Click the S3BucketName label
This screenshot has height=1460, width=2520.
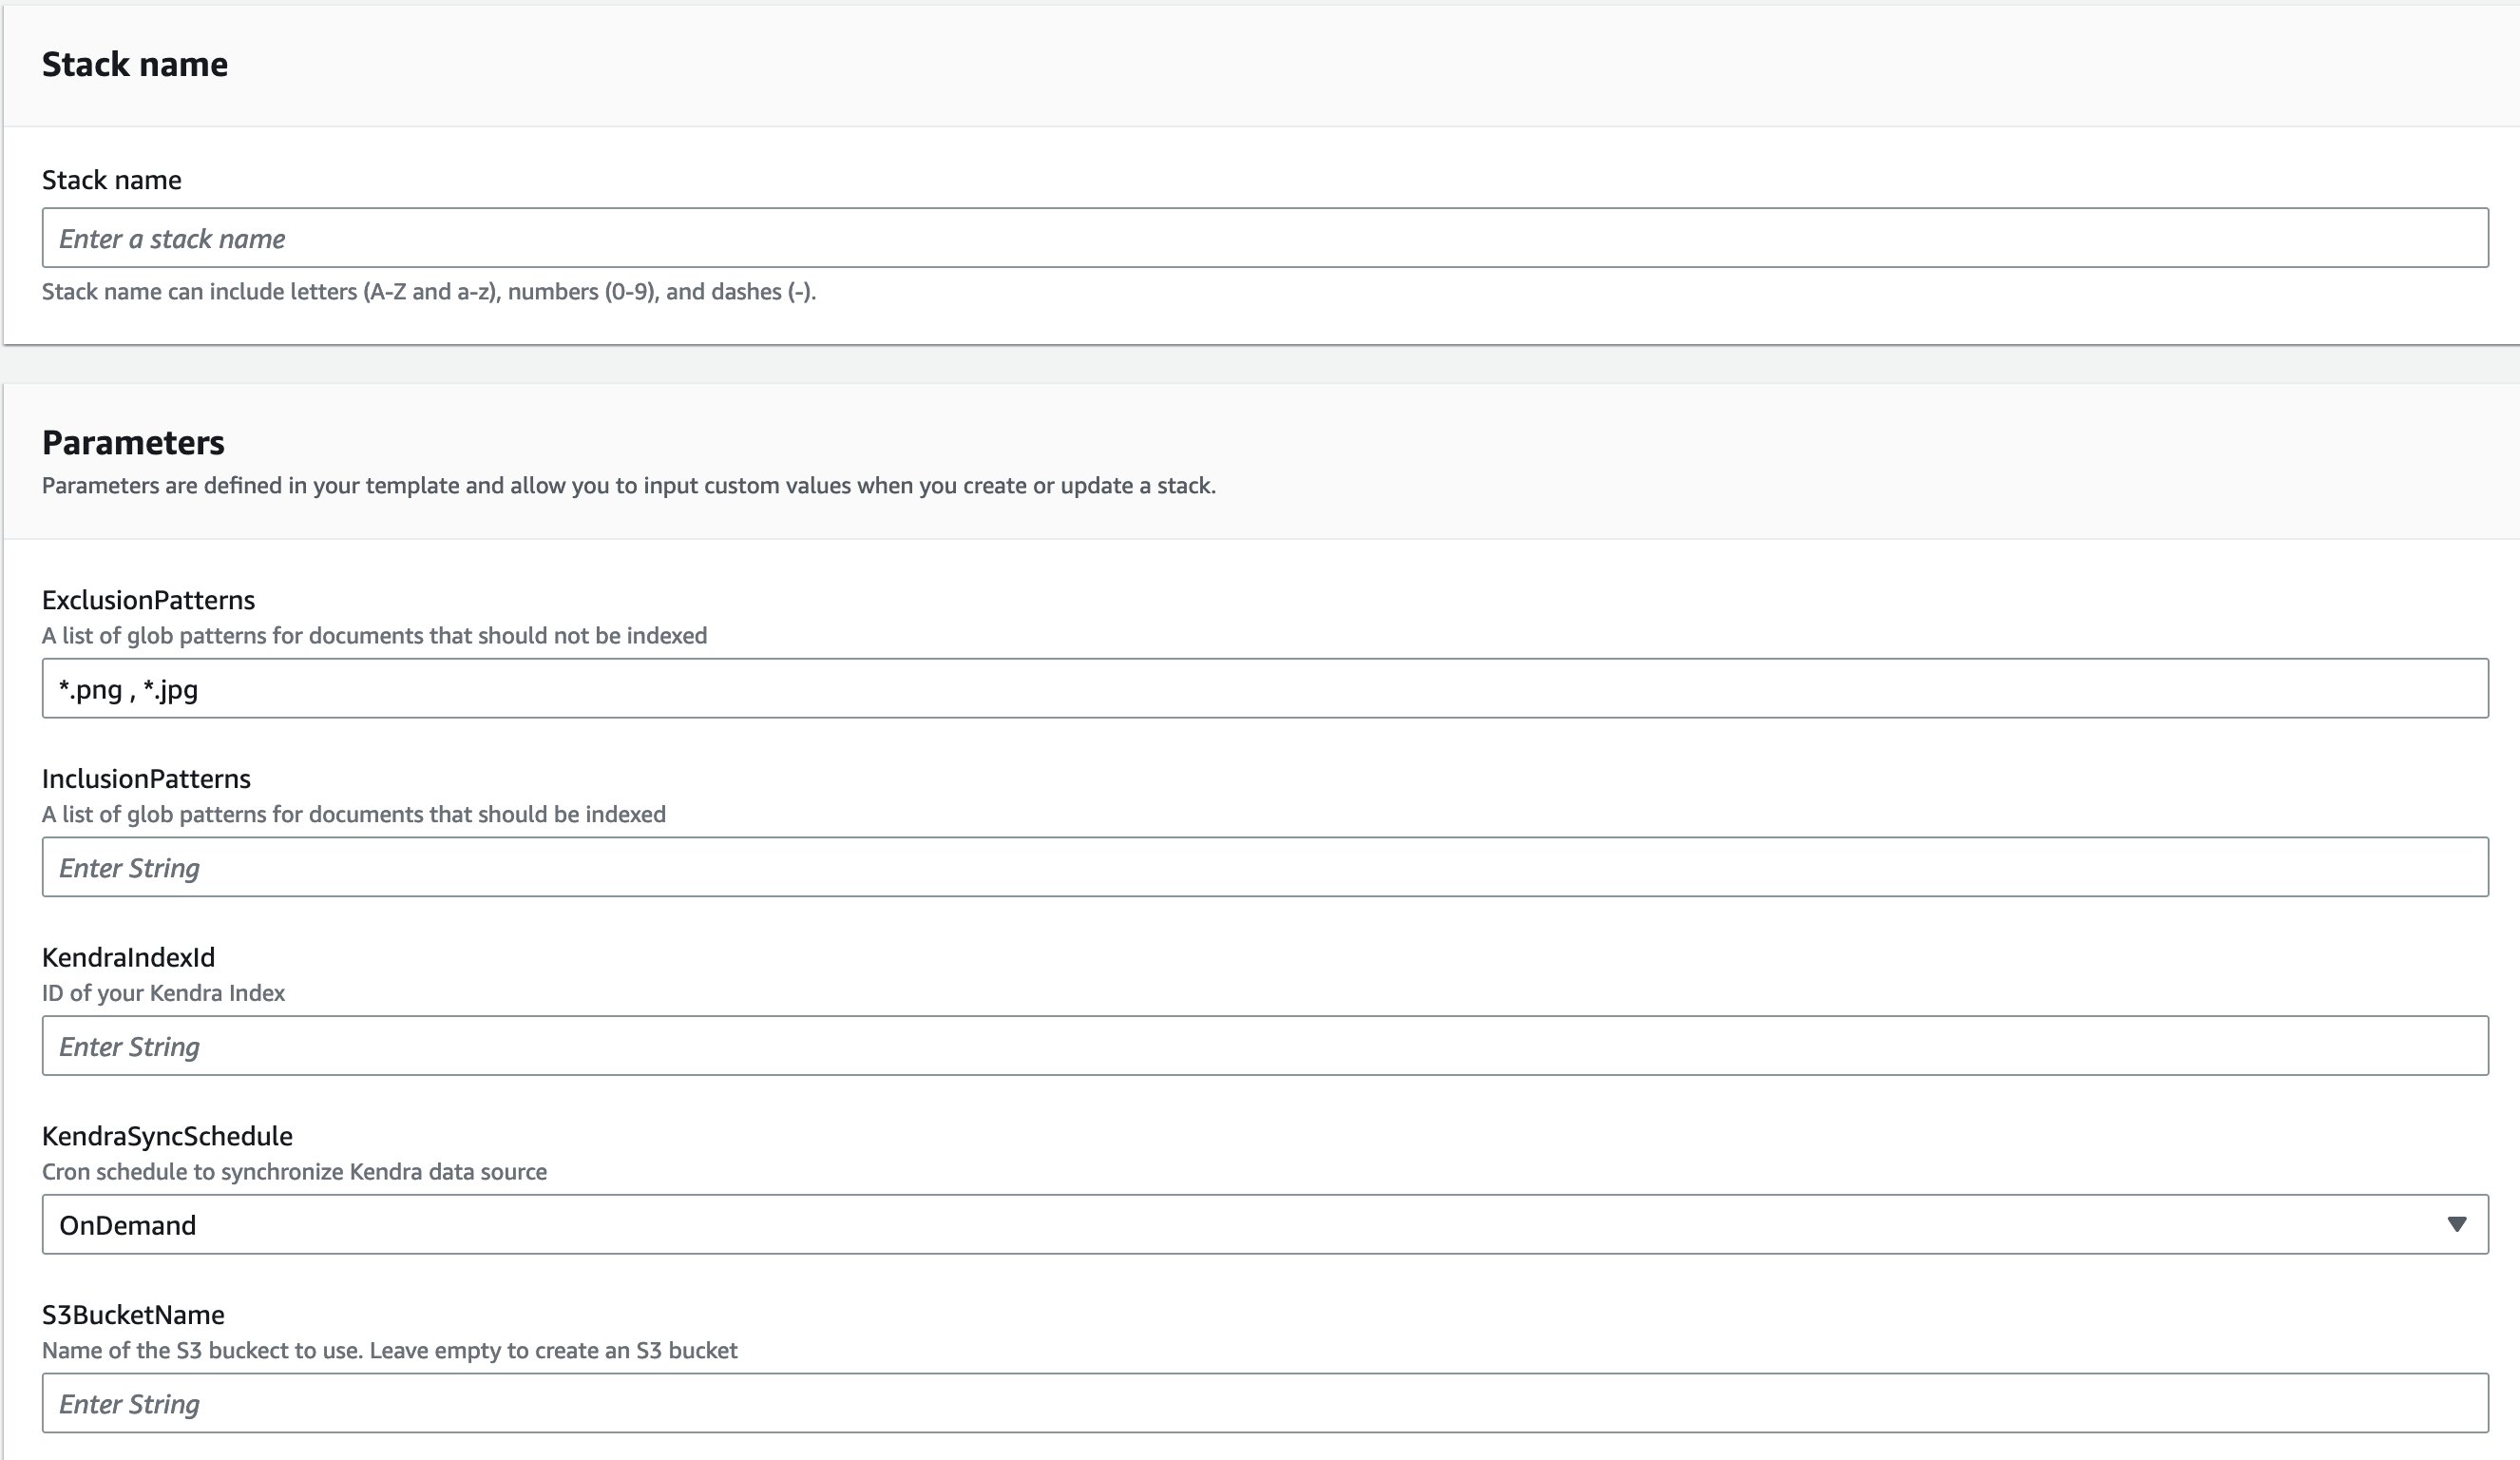coord(133,1314)
